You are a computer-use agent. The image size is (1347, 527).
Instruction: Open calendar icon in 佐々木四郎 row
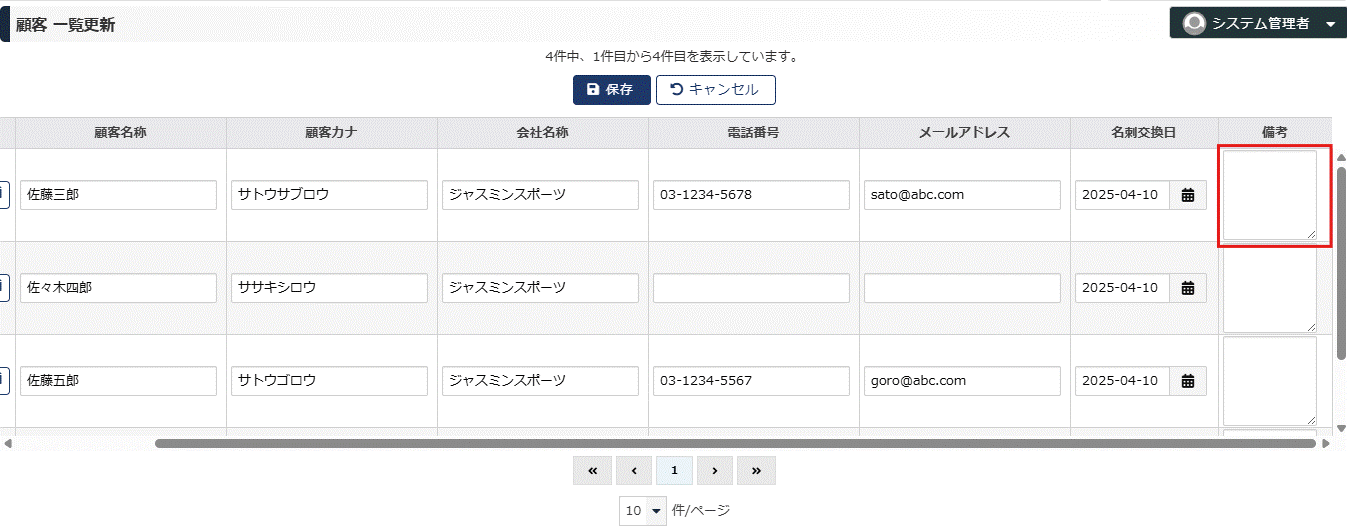point(1188,288)
